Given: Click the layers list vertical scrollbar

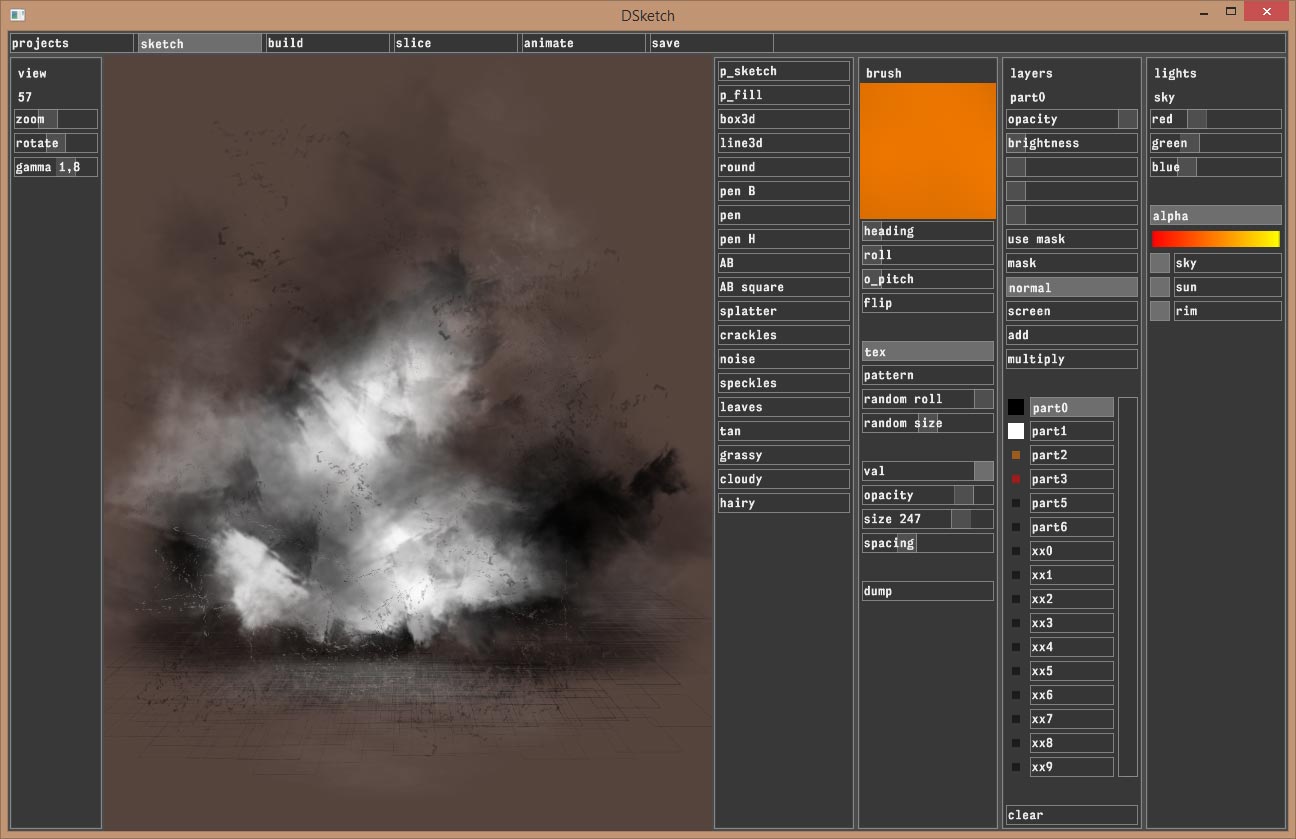Looking at the screenshot, I should [1128, 586].
